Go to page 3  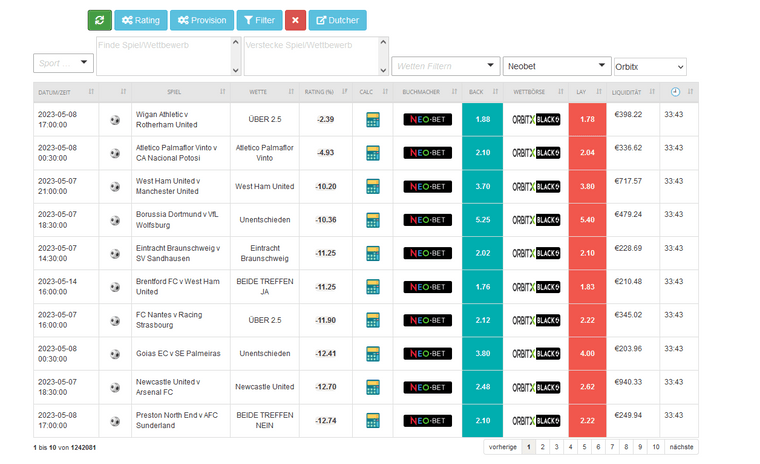tap(556, 447)
